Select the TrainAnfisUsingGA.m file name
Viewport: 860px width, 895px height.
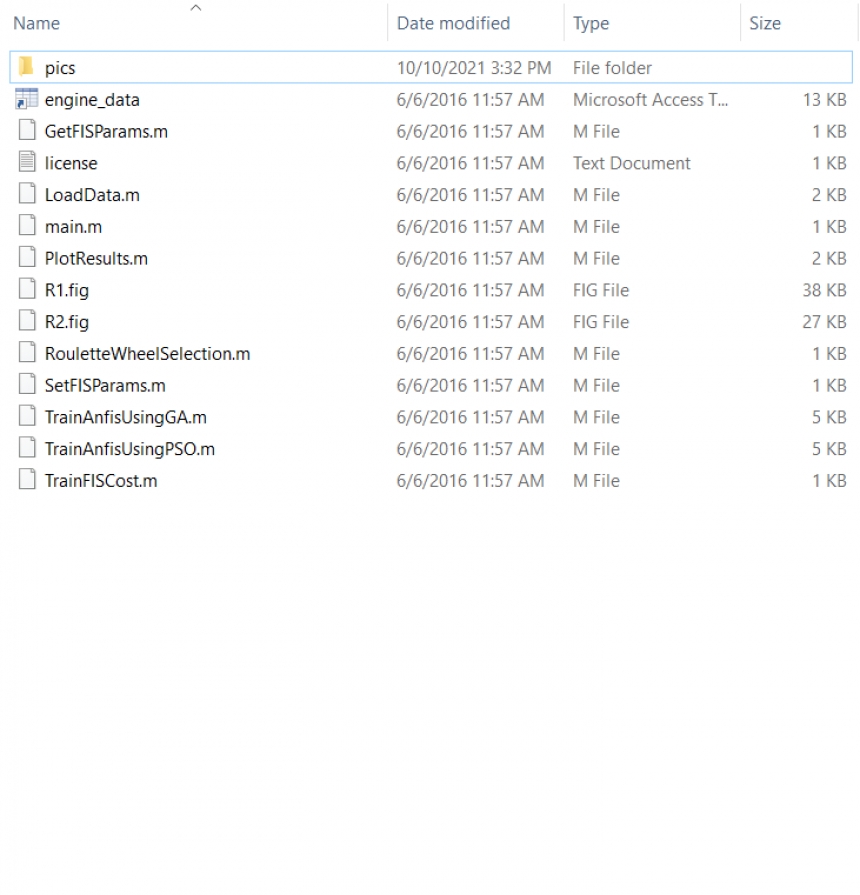(x=126, y=418)
